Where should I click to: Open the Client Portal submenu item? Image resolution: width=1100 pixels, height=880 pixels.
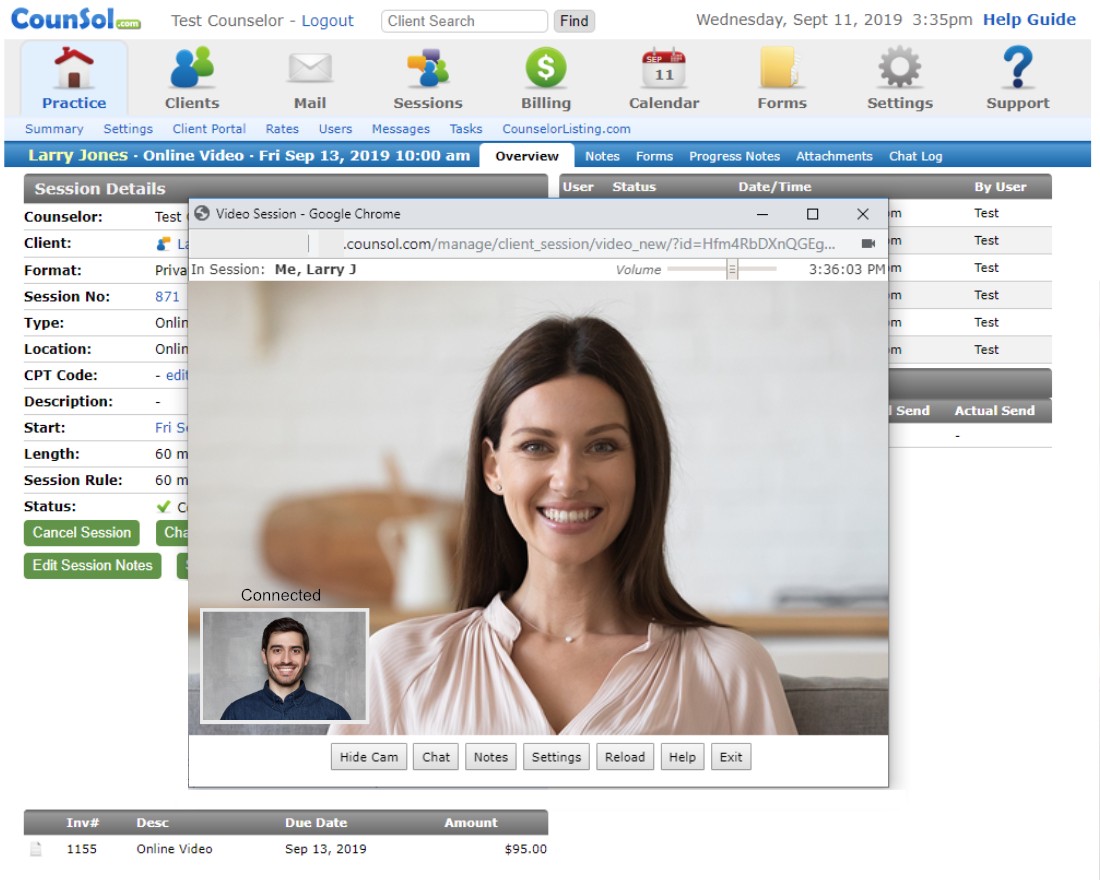pos(209,129)
